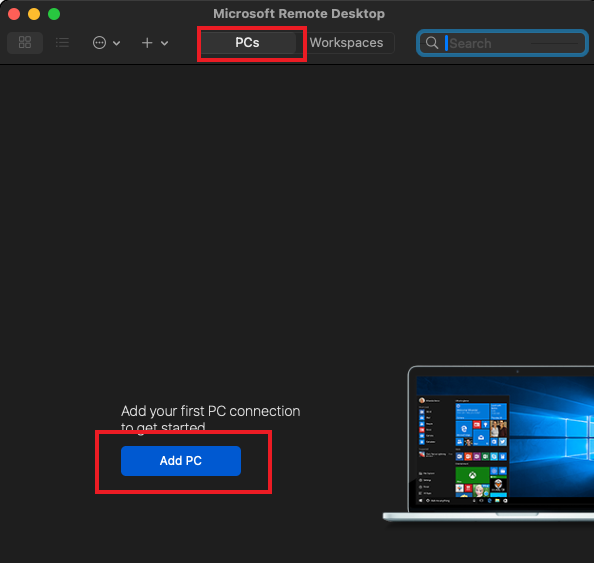
Task: Click the Microsoft Remote Desktop title
Action: tap(299, 14)
